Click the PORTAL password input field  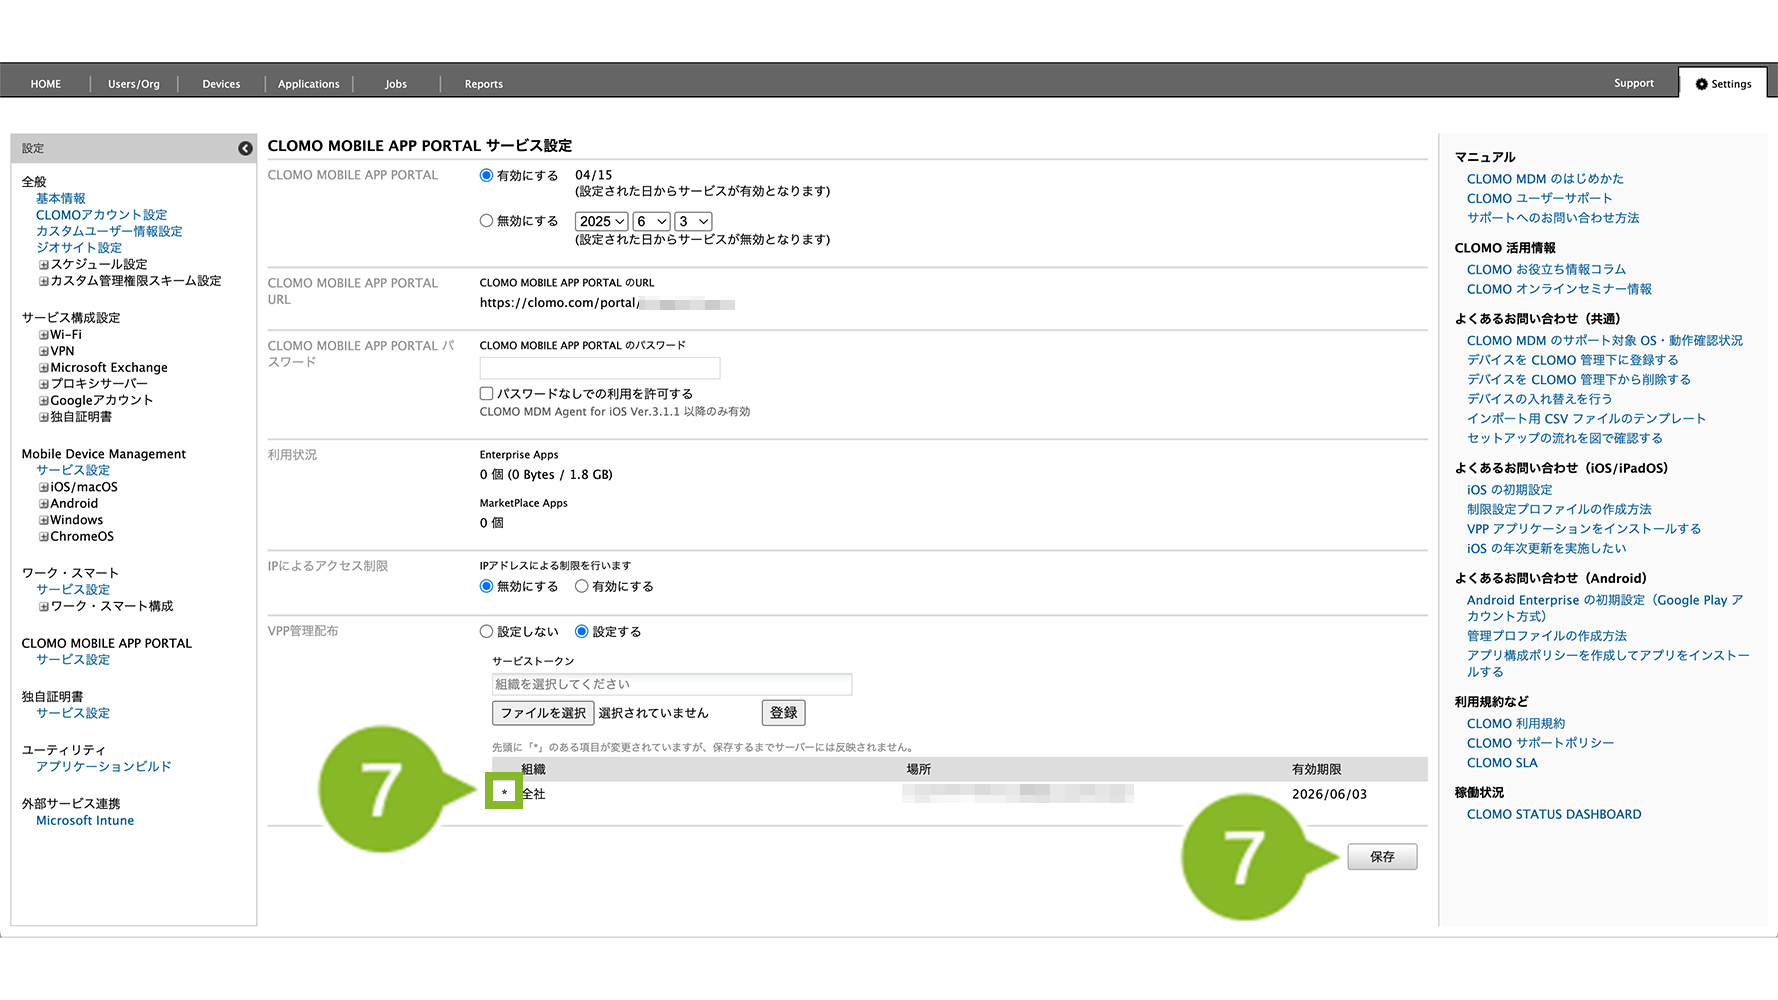(x=600, y=368)
